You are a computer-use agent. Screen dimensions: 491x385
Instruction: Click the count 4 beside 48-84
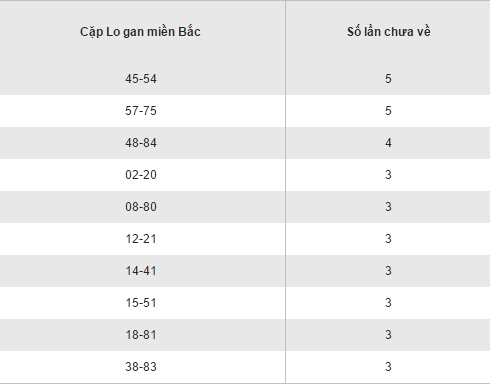click(388, 143)
